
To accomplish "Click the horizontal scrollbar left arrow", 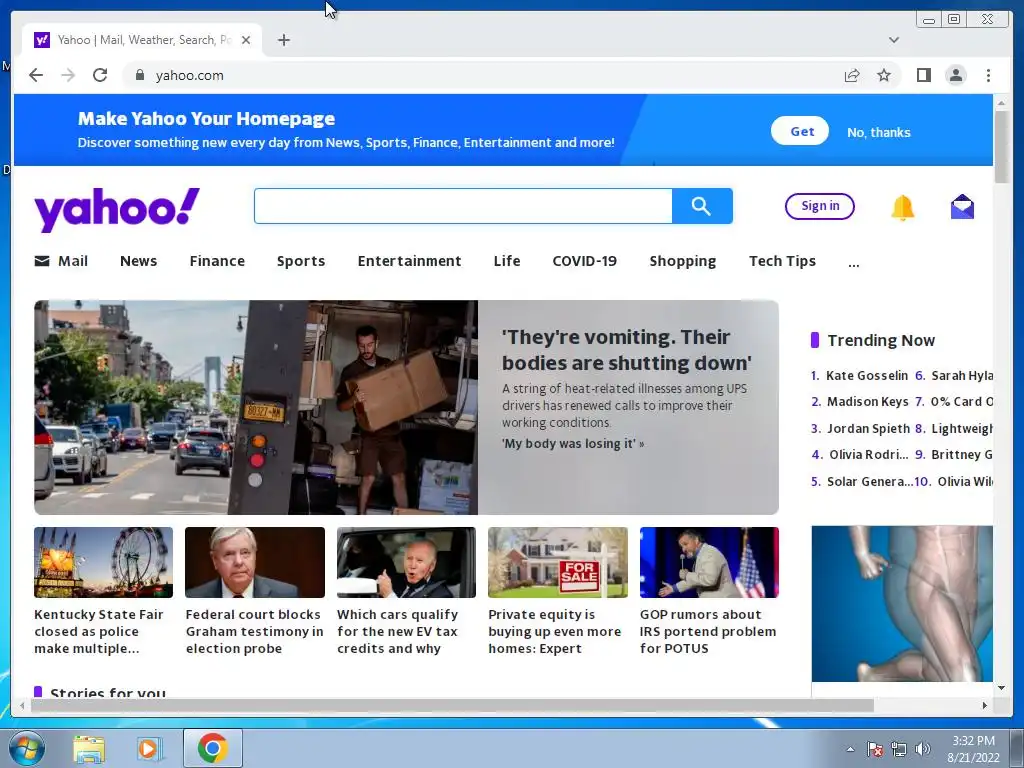I will coord(22,705).
